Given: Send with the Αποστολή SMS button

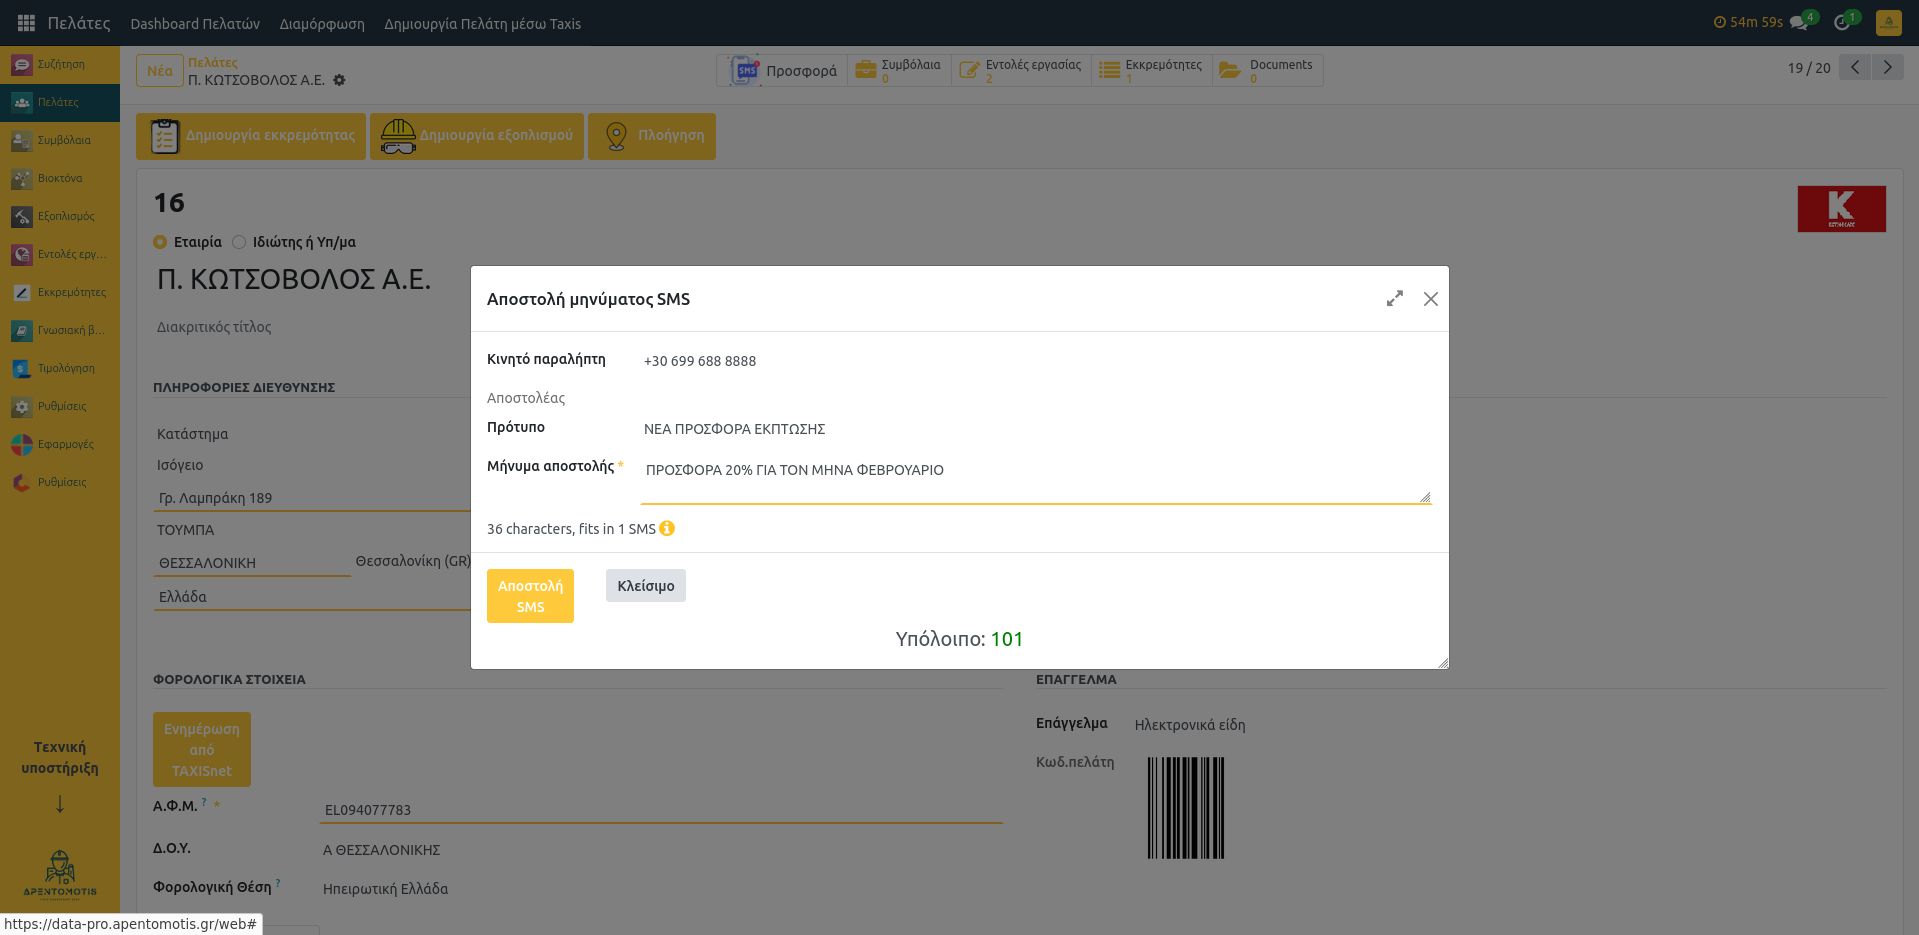Looking at the screenshot, I should pyautogui.click(x=530, y=596).
